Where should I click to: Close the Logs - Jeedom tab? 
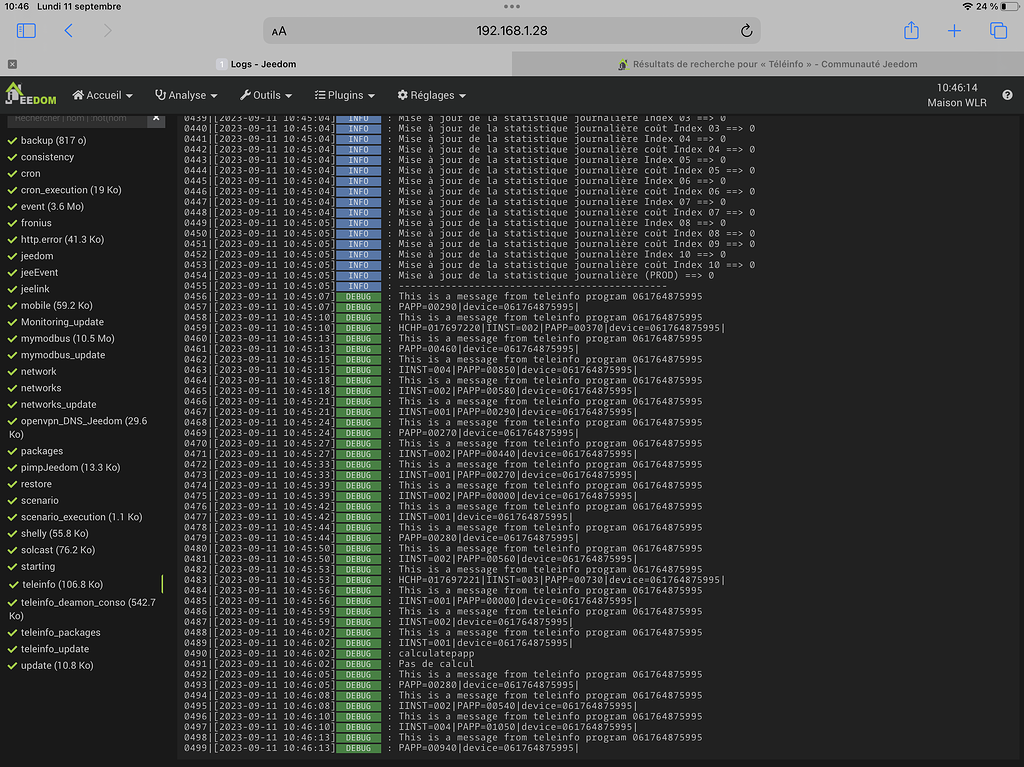point(12,64)
